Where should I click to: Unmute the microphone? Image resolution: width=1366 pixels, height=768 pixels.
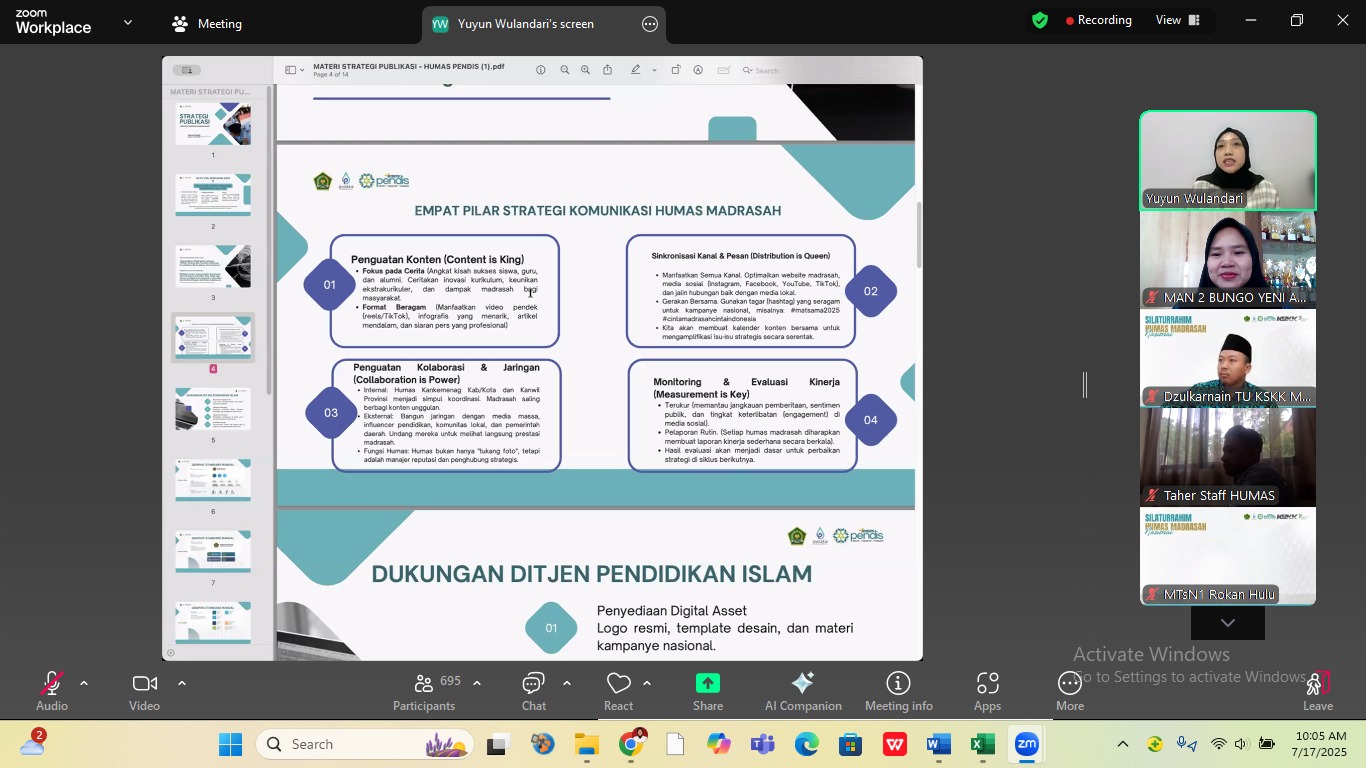[51, 690]
